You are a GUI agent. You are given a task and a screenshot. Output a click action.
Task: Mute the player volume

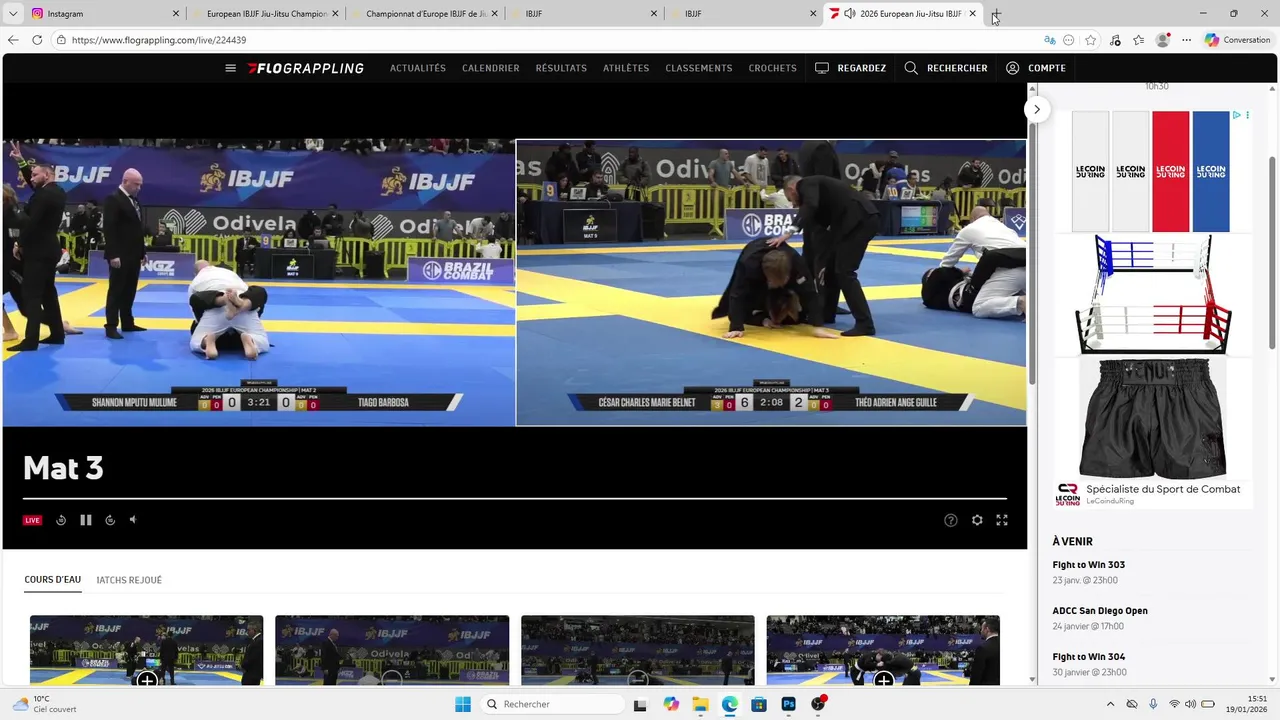click(133, 520)
